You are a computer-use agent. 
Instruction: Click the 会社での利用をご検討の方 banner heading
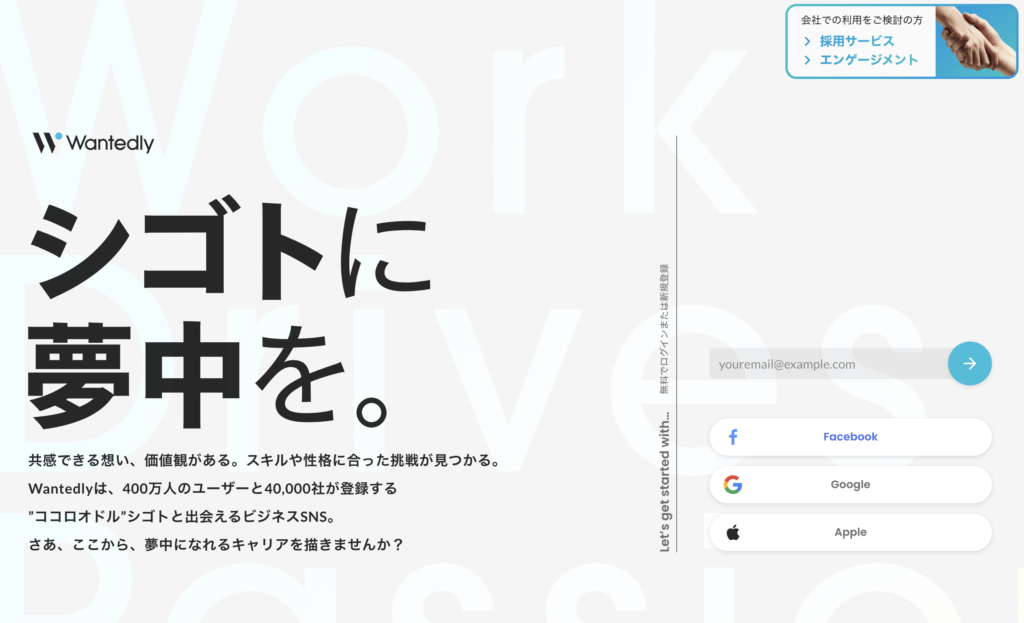[861, 20]
